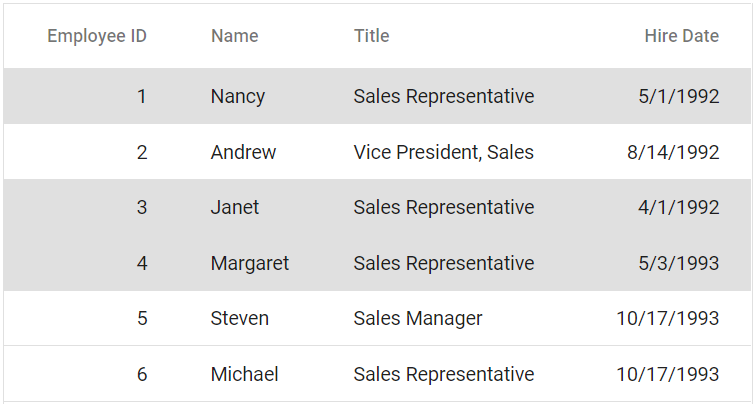
Task: Sort by the Name column header
Action: point(234,36)
